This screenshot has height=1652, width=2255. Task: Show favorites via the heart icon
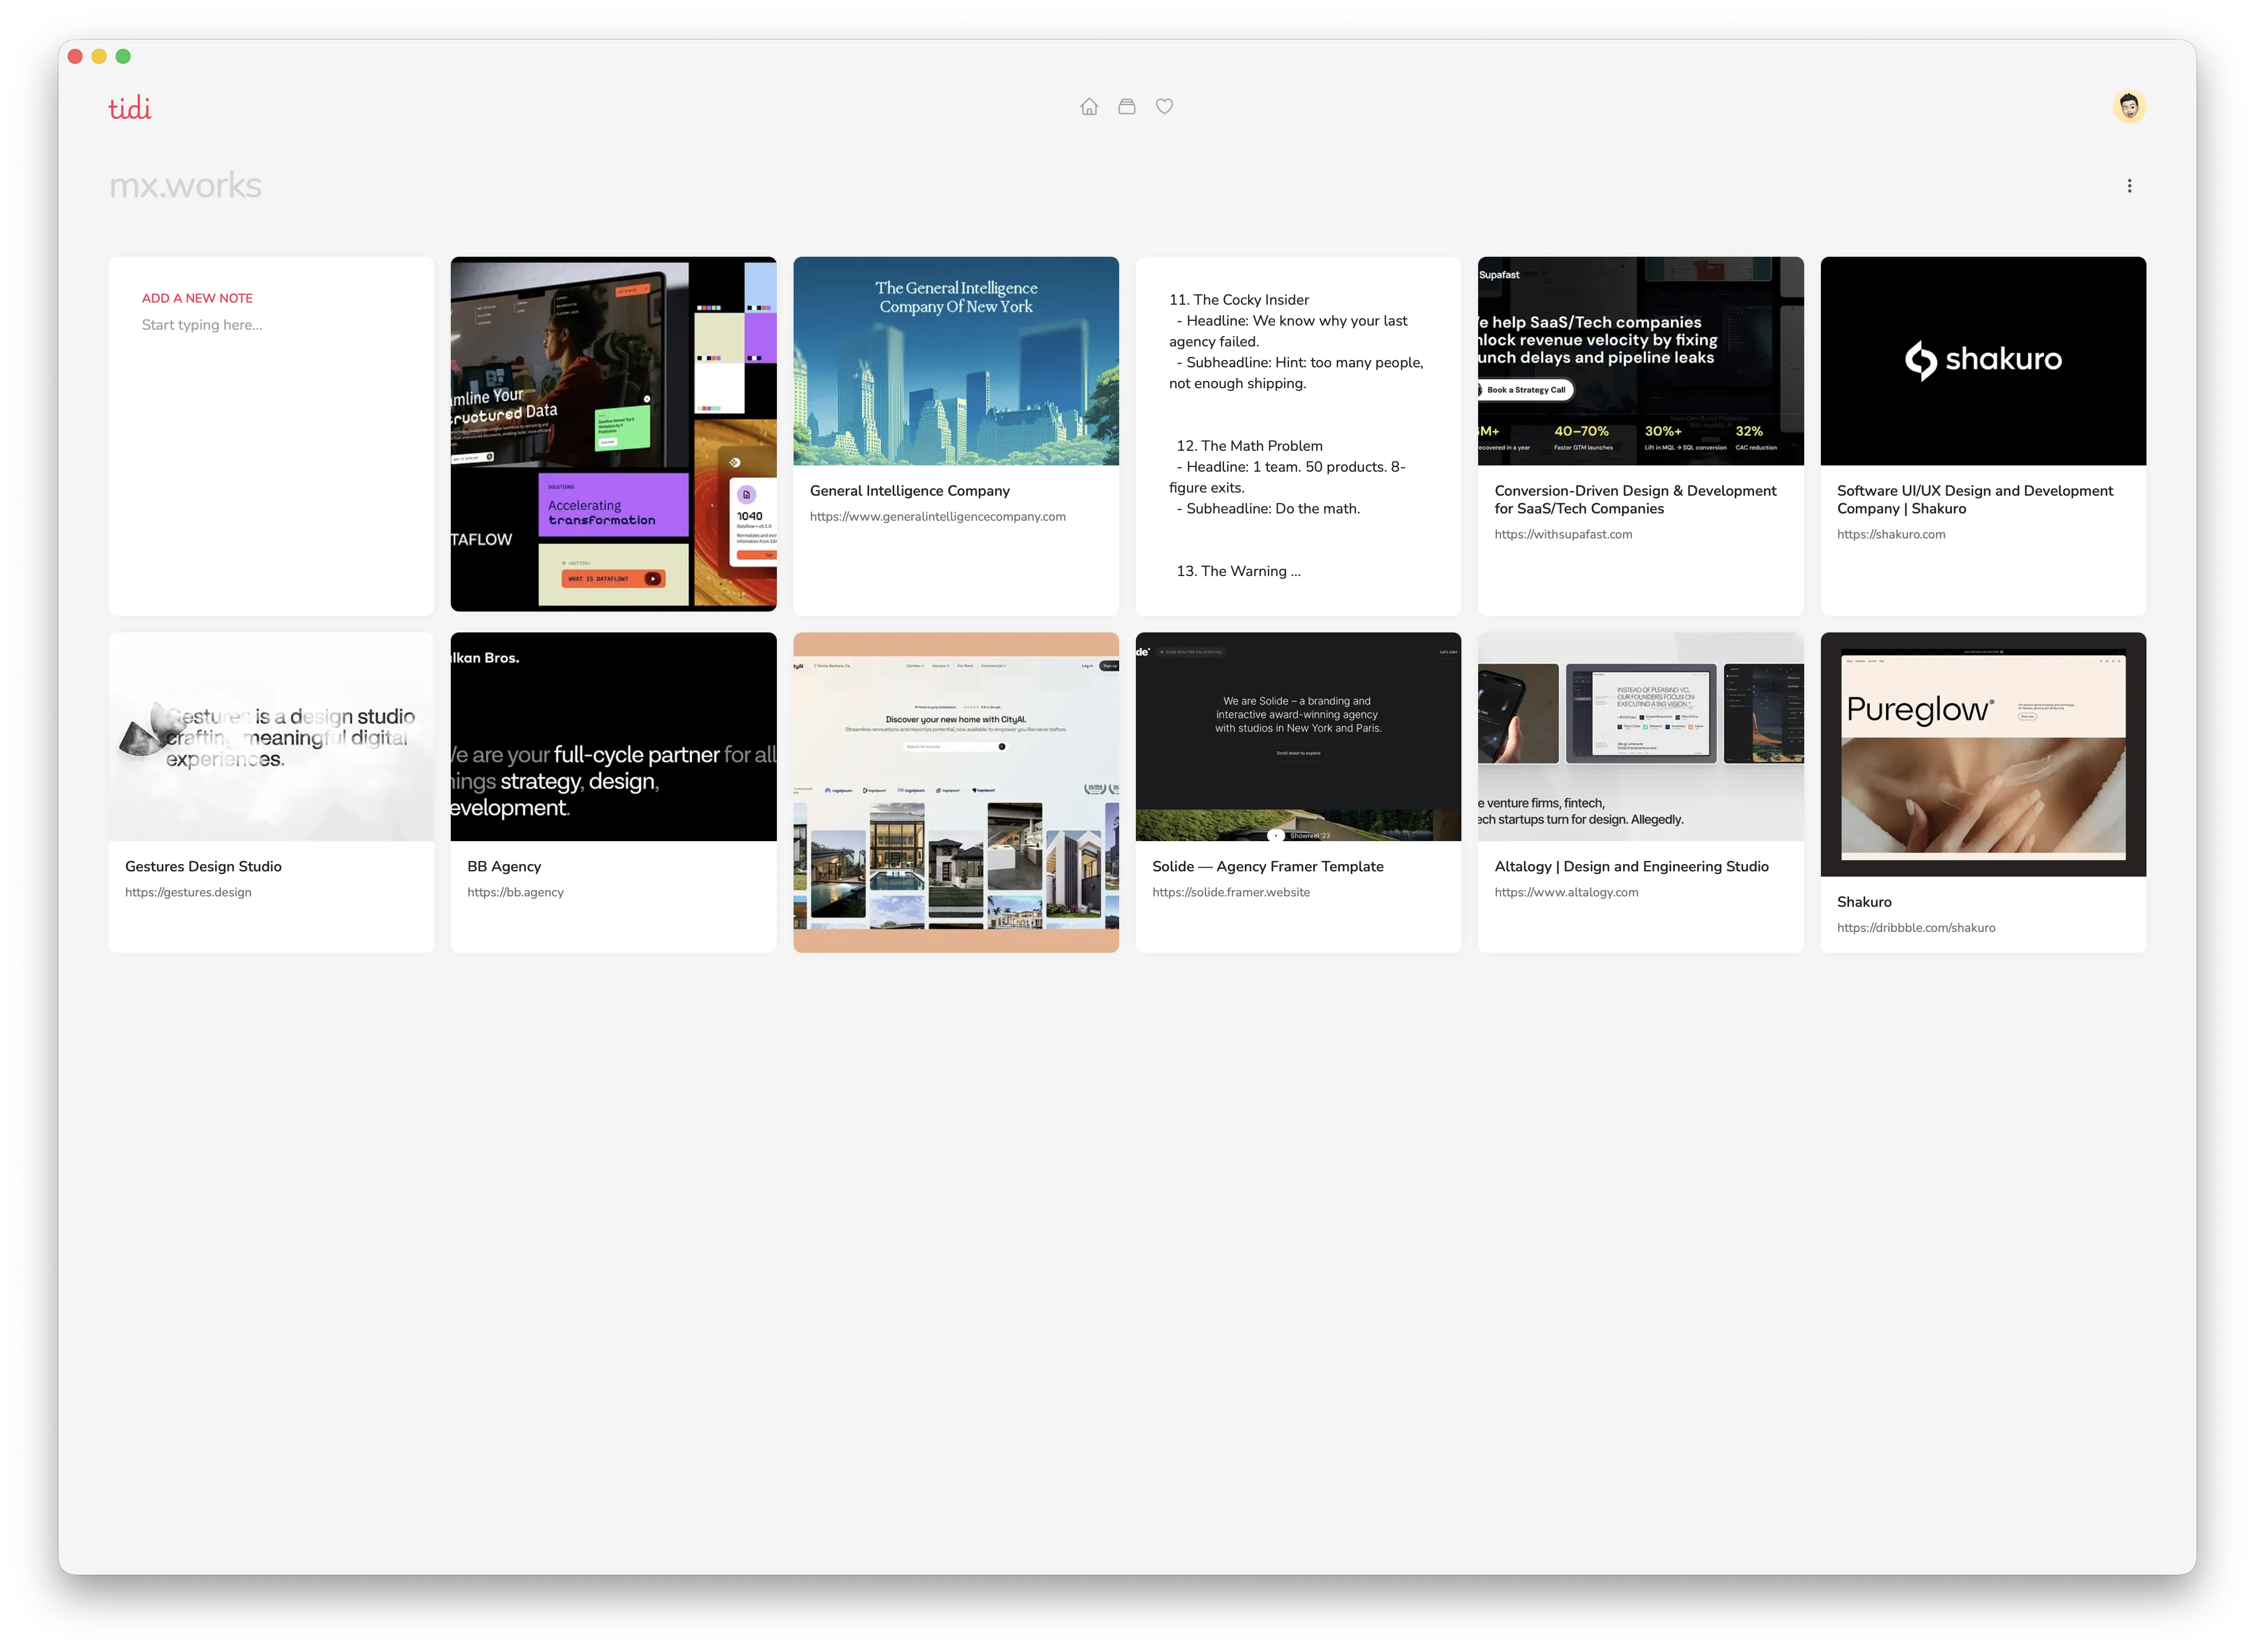click(x=1164, y=106)
